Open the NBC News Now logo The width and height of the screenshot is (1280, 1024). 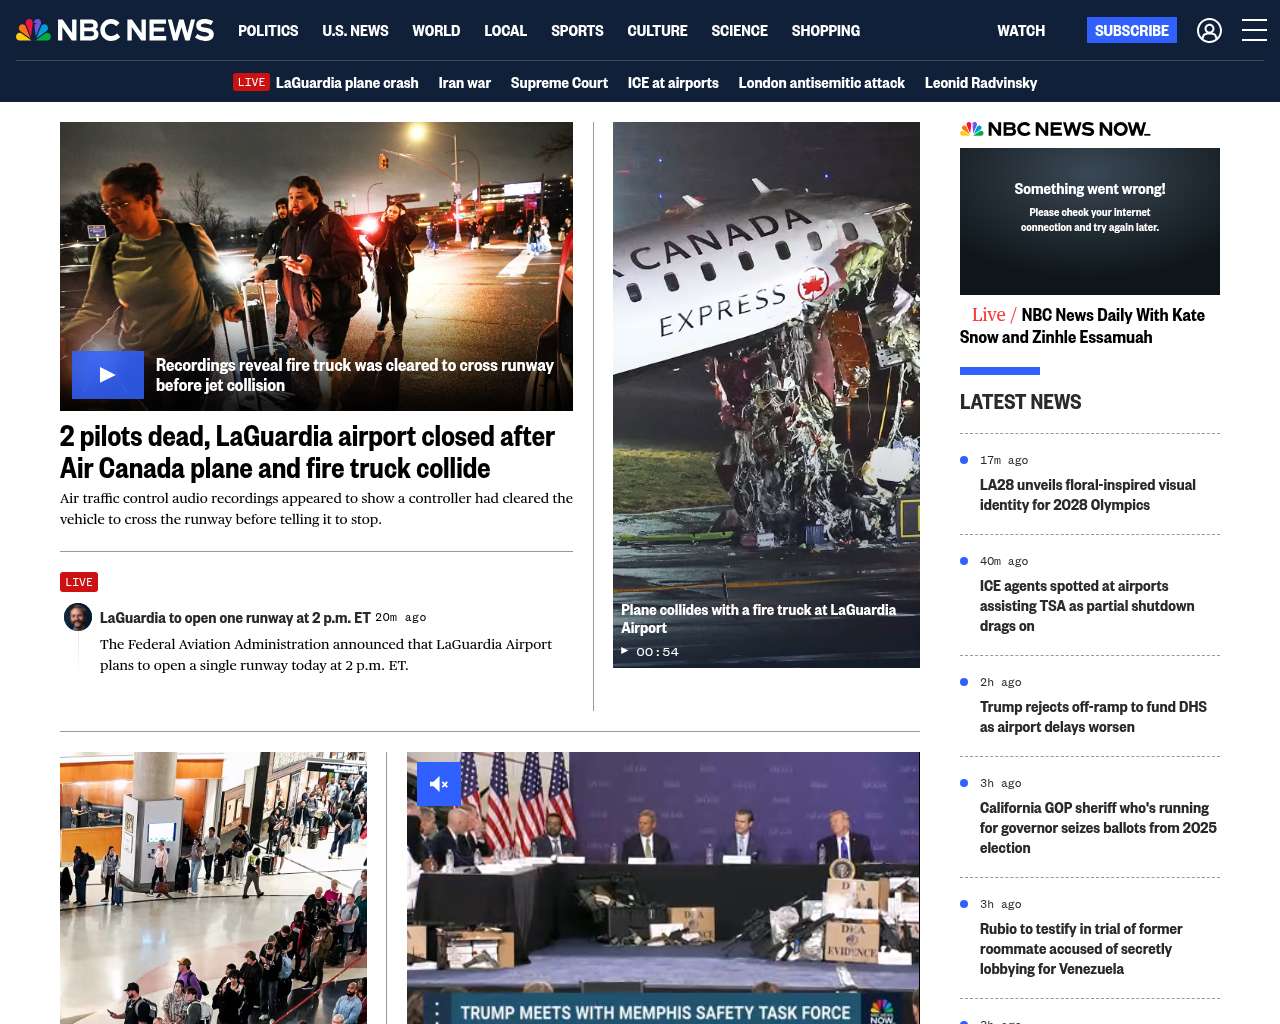pyautogui.click(x=1055, y=129)
